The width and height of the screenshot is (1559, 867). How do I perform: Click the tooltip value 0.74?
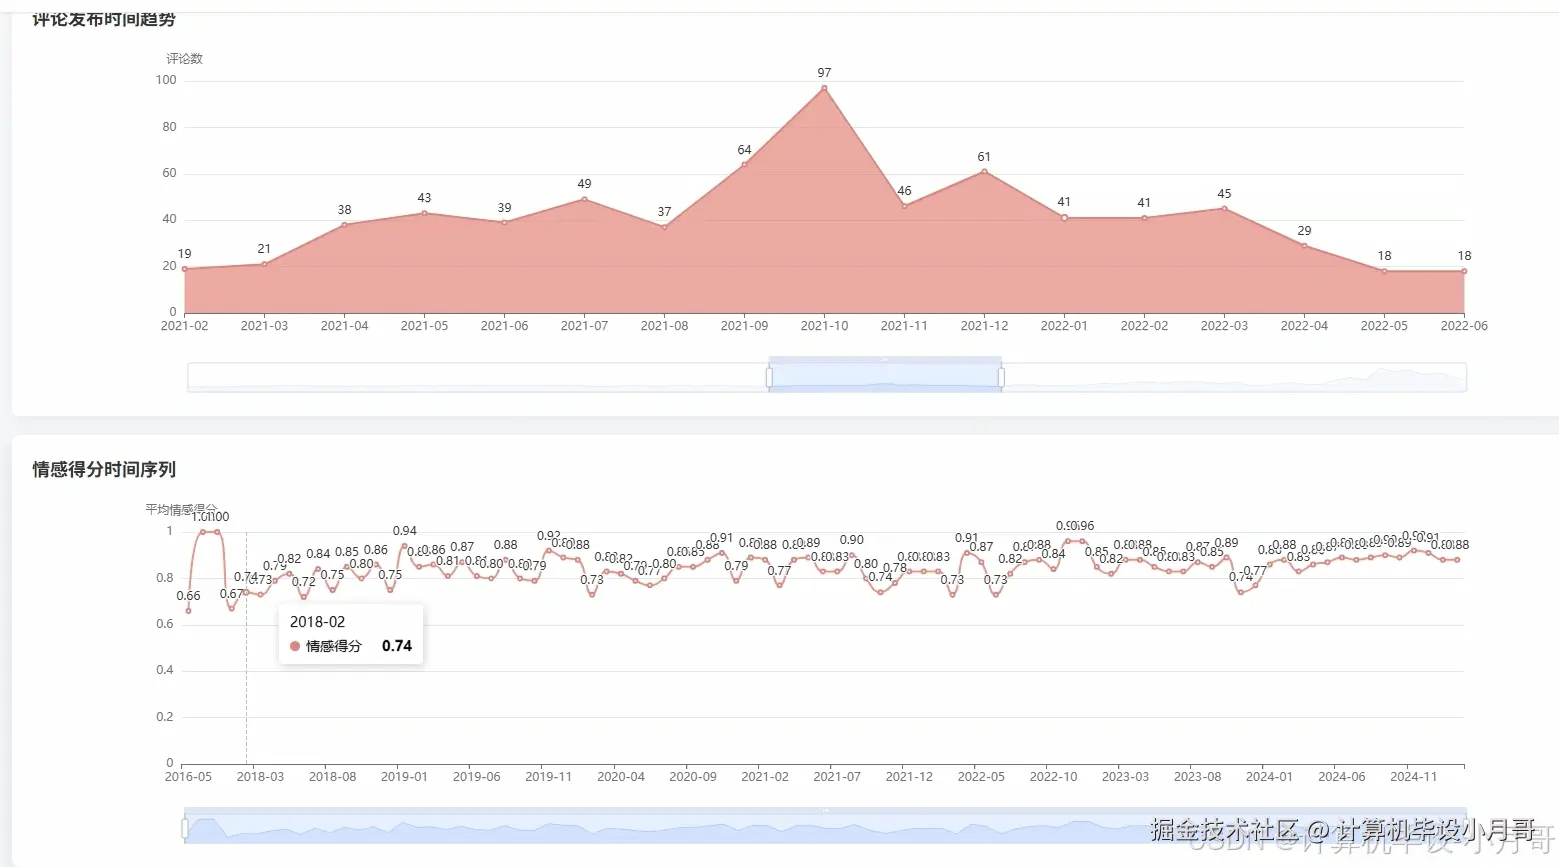397,646
